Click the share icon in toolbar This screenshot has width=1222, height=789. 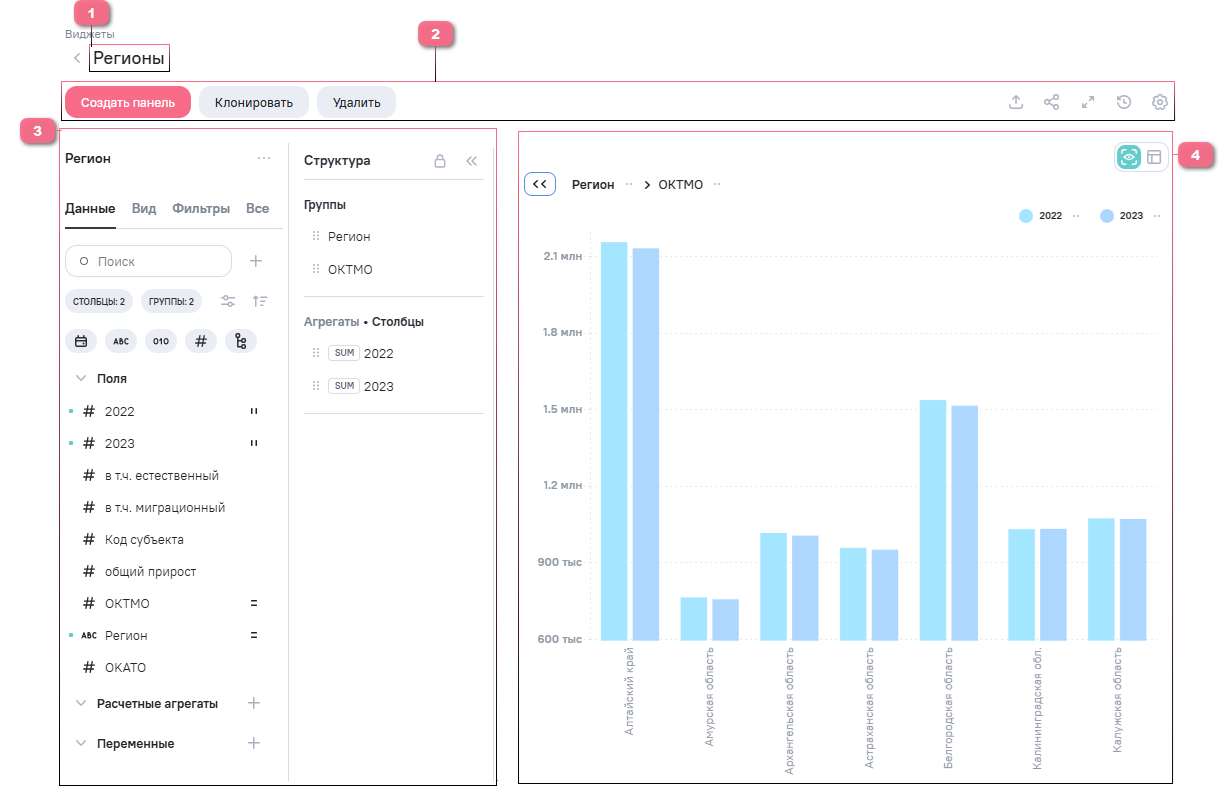[1051, 102]
